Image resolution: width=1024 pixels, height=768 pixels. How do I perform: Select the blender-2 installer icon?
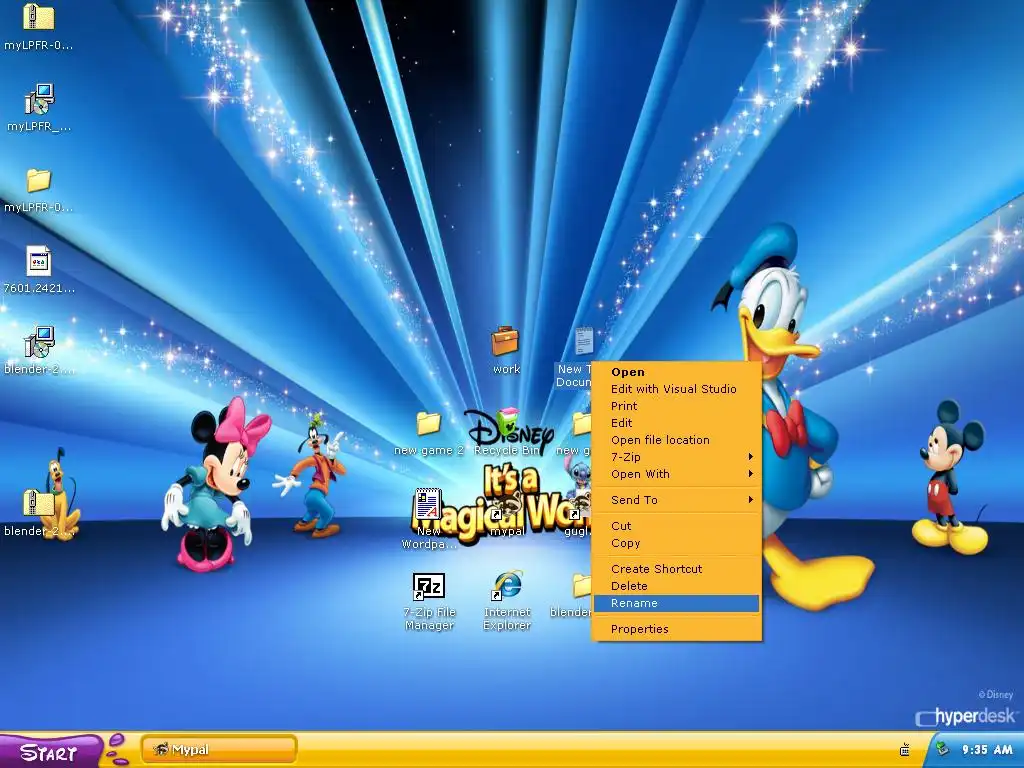39,342
